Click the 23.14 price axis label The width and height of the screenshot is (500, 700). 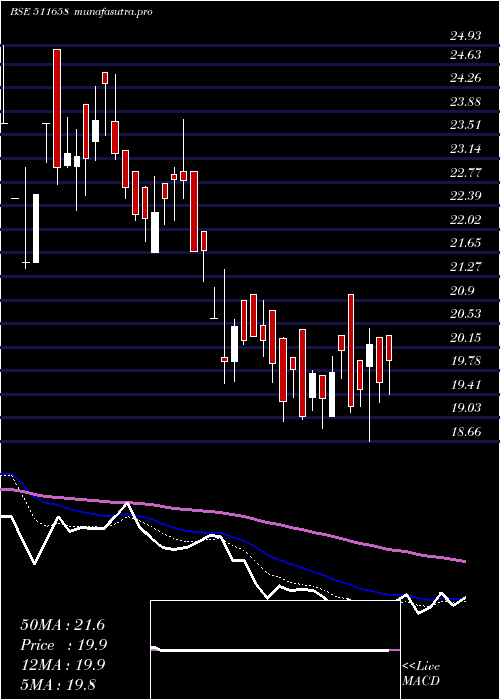pos(466,149)
